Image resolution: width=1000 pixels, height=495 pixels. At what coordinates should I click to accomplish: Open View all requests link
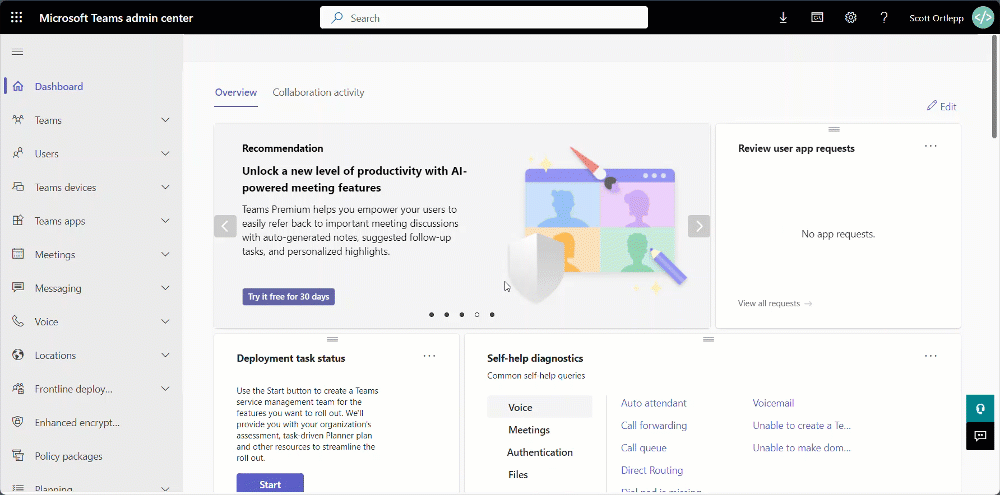click(x=775, y=304)
